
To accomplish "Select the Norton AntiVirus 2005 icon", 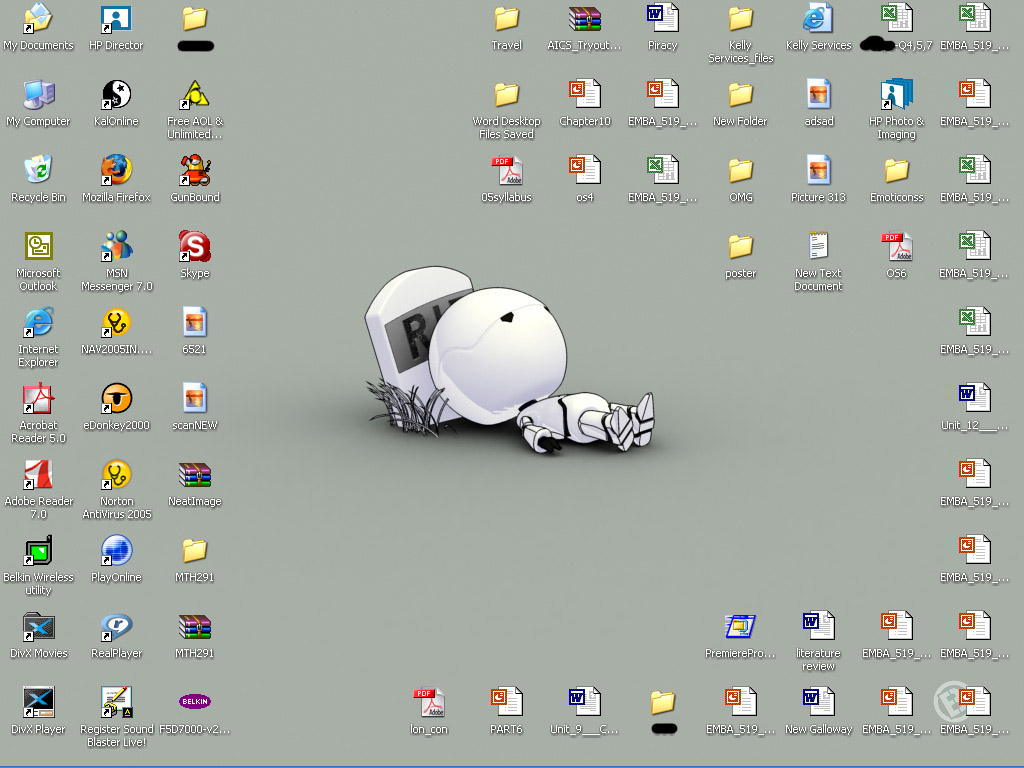I will tap(116, 475).
